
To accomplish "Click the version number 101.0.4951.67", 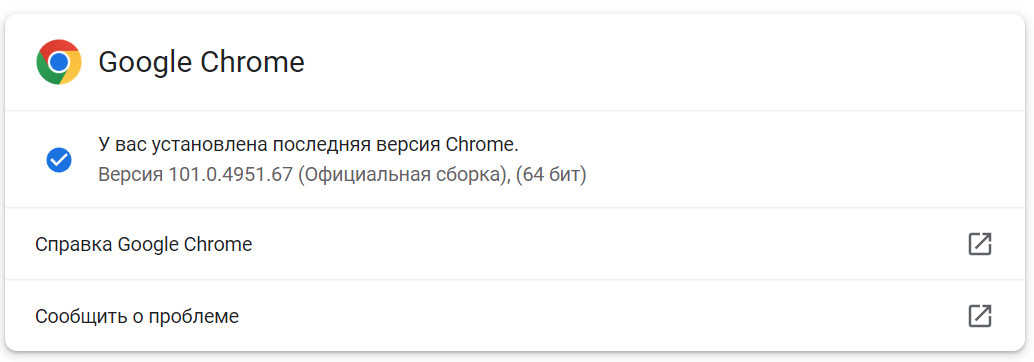I will tap(230, 175).
